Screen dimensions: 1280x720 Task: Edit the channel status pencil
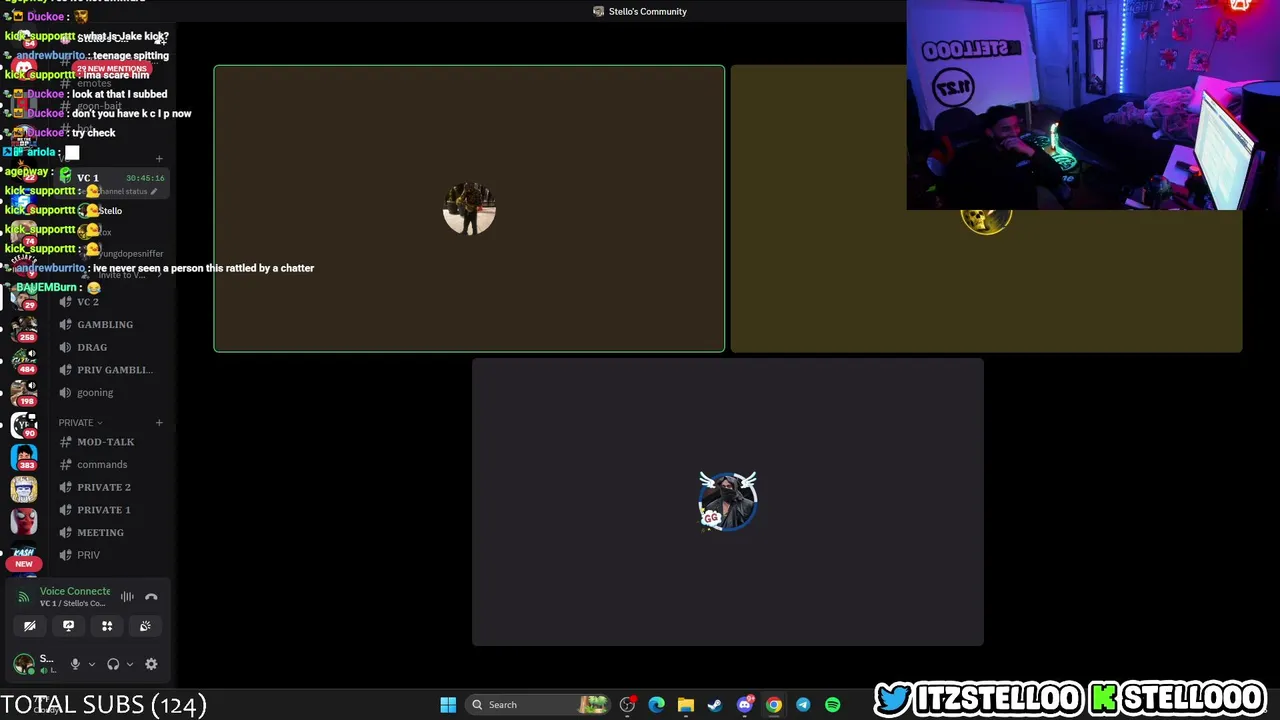(154, 191)
